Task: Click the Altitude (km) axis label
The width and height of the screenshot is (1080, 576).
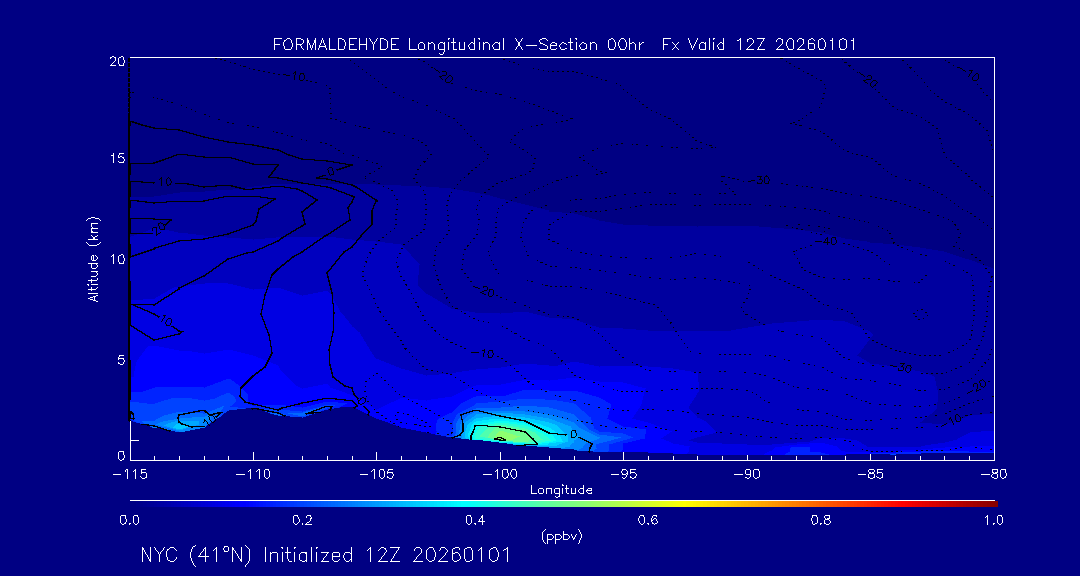Action: (93, 259)
